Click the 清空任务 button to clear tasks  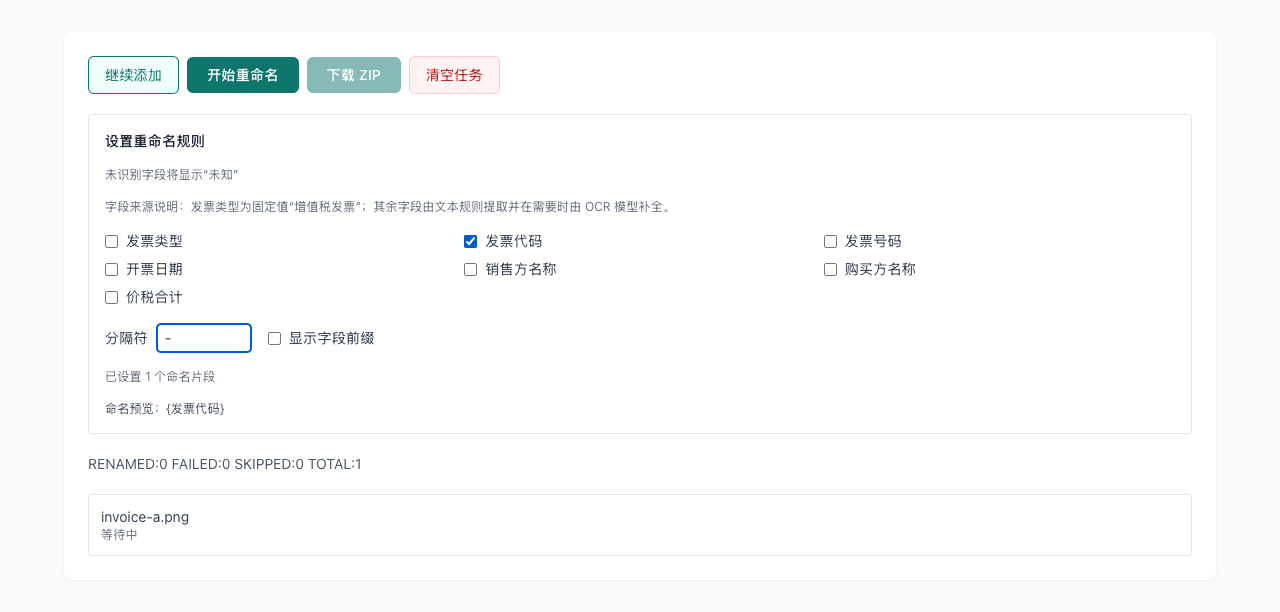(454, 75)
